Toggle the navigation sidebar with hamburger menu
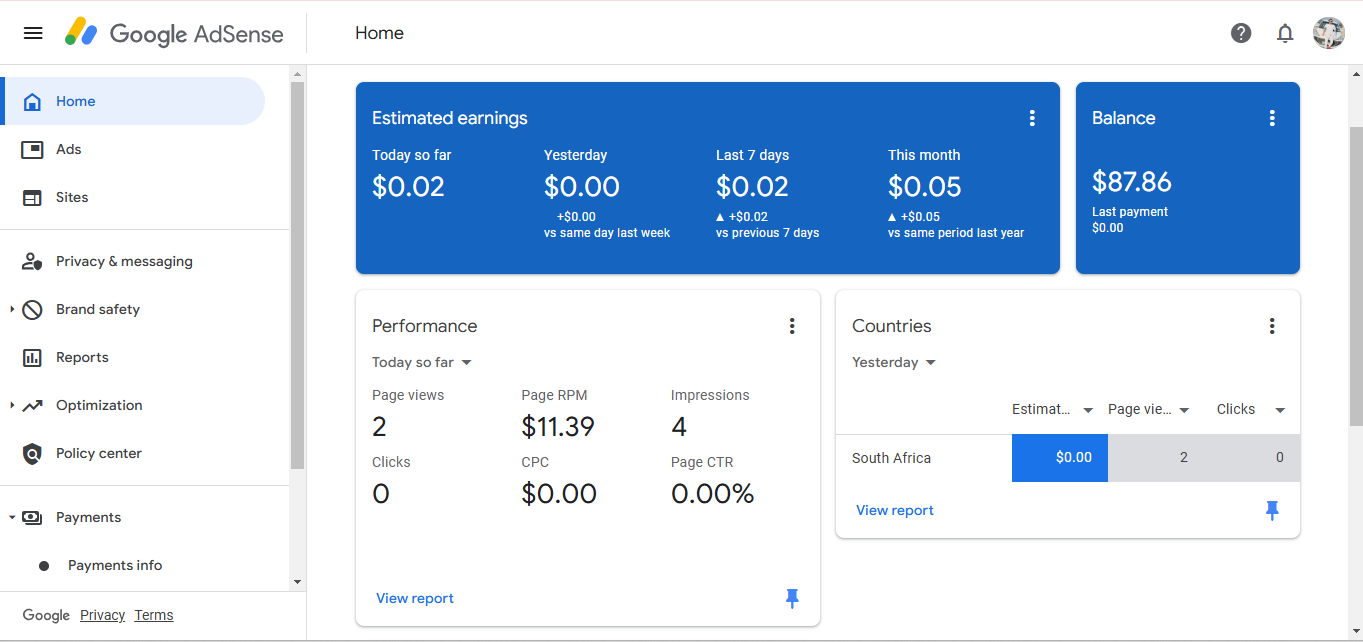Viewport: 1363px width, 642px height. pos(33,33)
